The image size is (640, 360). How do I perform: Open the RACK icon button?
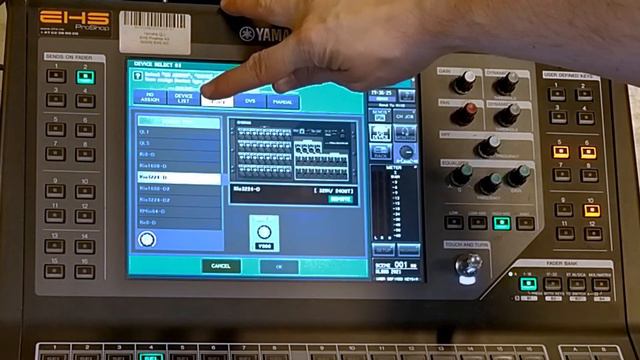pyautogui.click(x=380, y=152)
